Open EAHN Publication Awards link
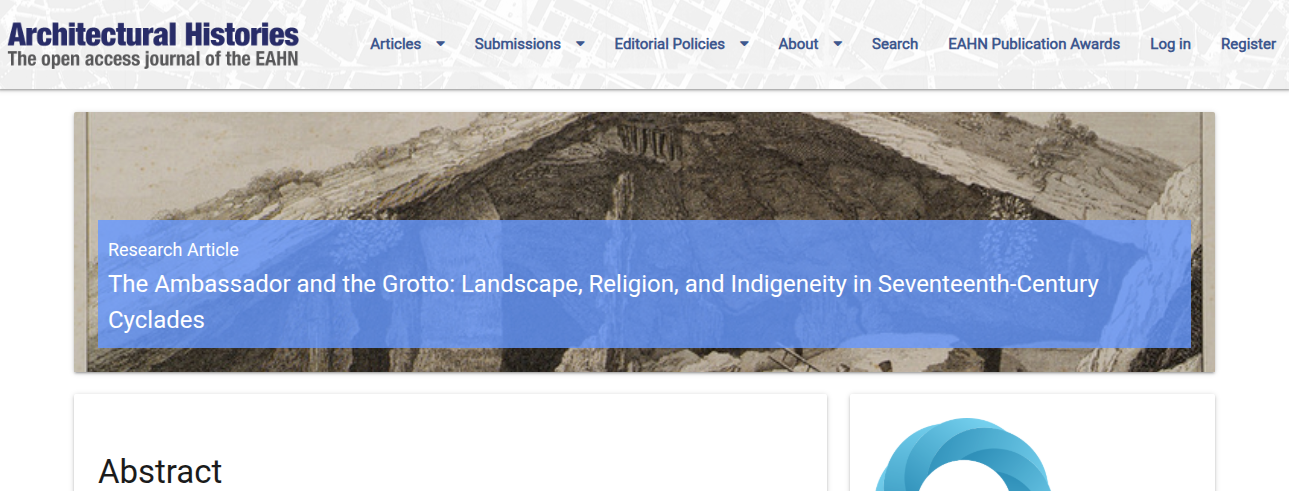 [x=1034, y=44]
